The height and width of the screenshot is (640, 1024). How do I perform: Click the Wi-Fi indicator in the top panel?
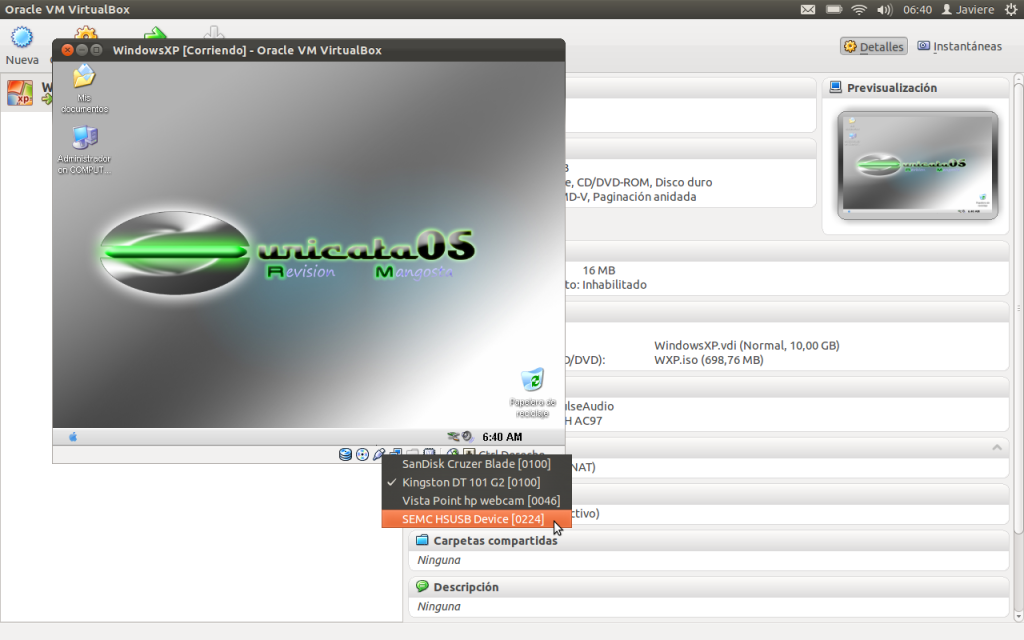858,10
